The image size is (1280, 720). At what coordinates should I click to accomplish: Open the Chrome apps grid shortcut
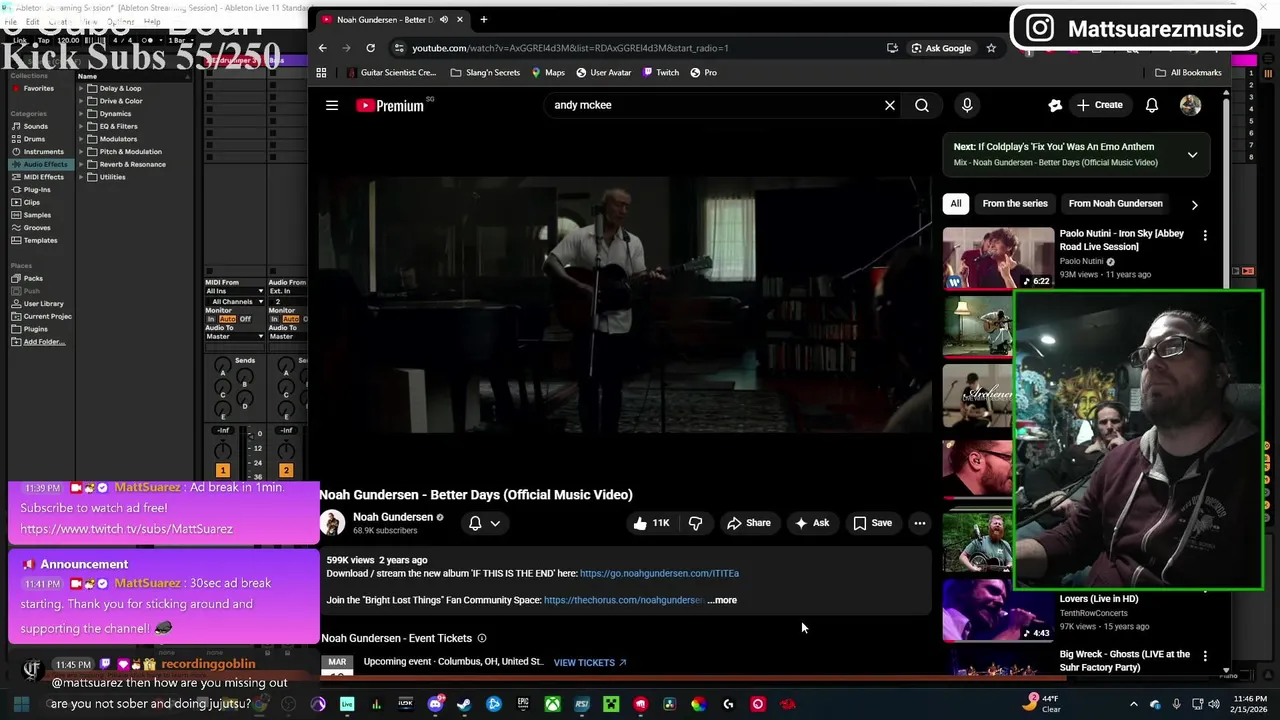tap(321, 73)
